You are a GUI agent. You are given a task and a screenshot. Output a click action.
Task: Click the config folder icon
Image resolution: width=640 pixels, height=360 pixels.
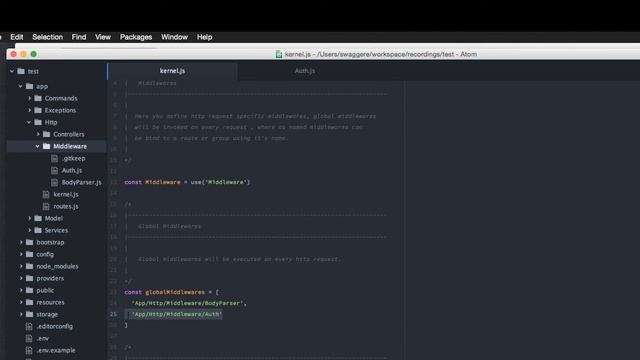(29, 254)
